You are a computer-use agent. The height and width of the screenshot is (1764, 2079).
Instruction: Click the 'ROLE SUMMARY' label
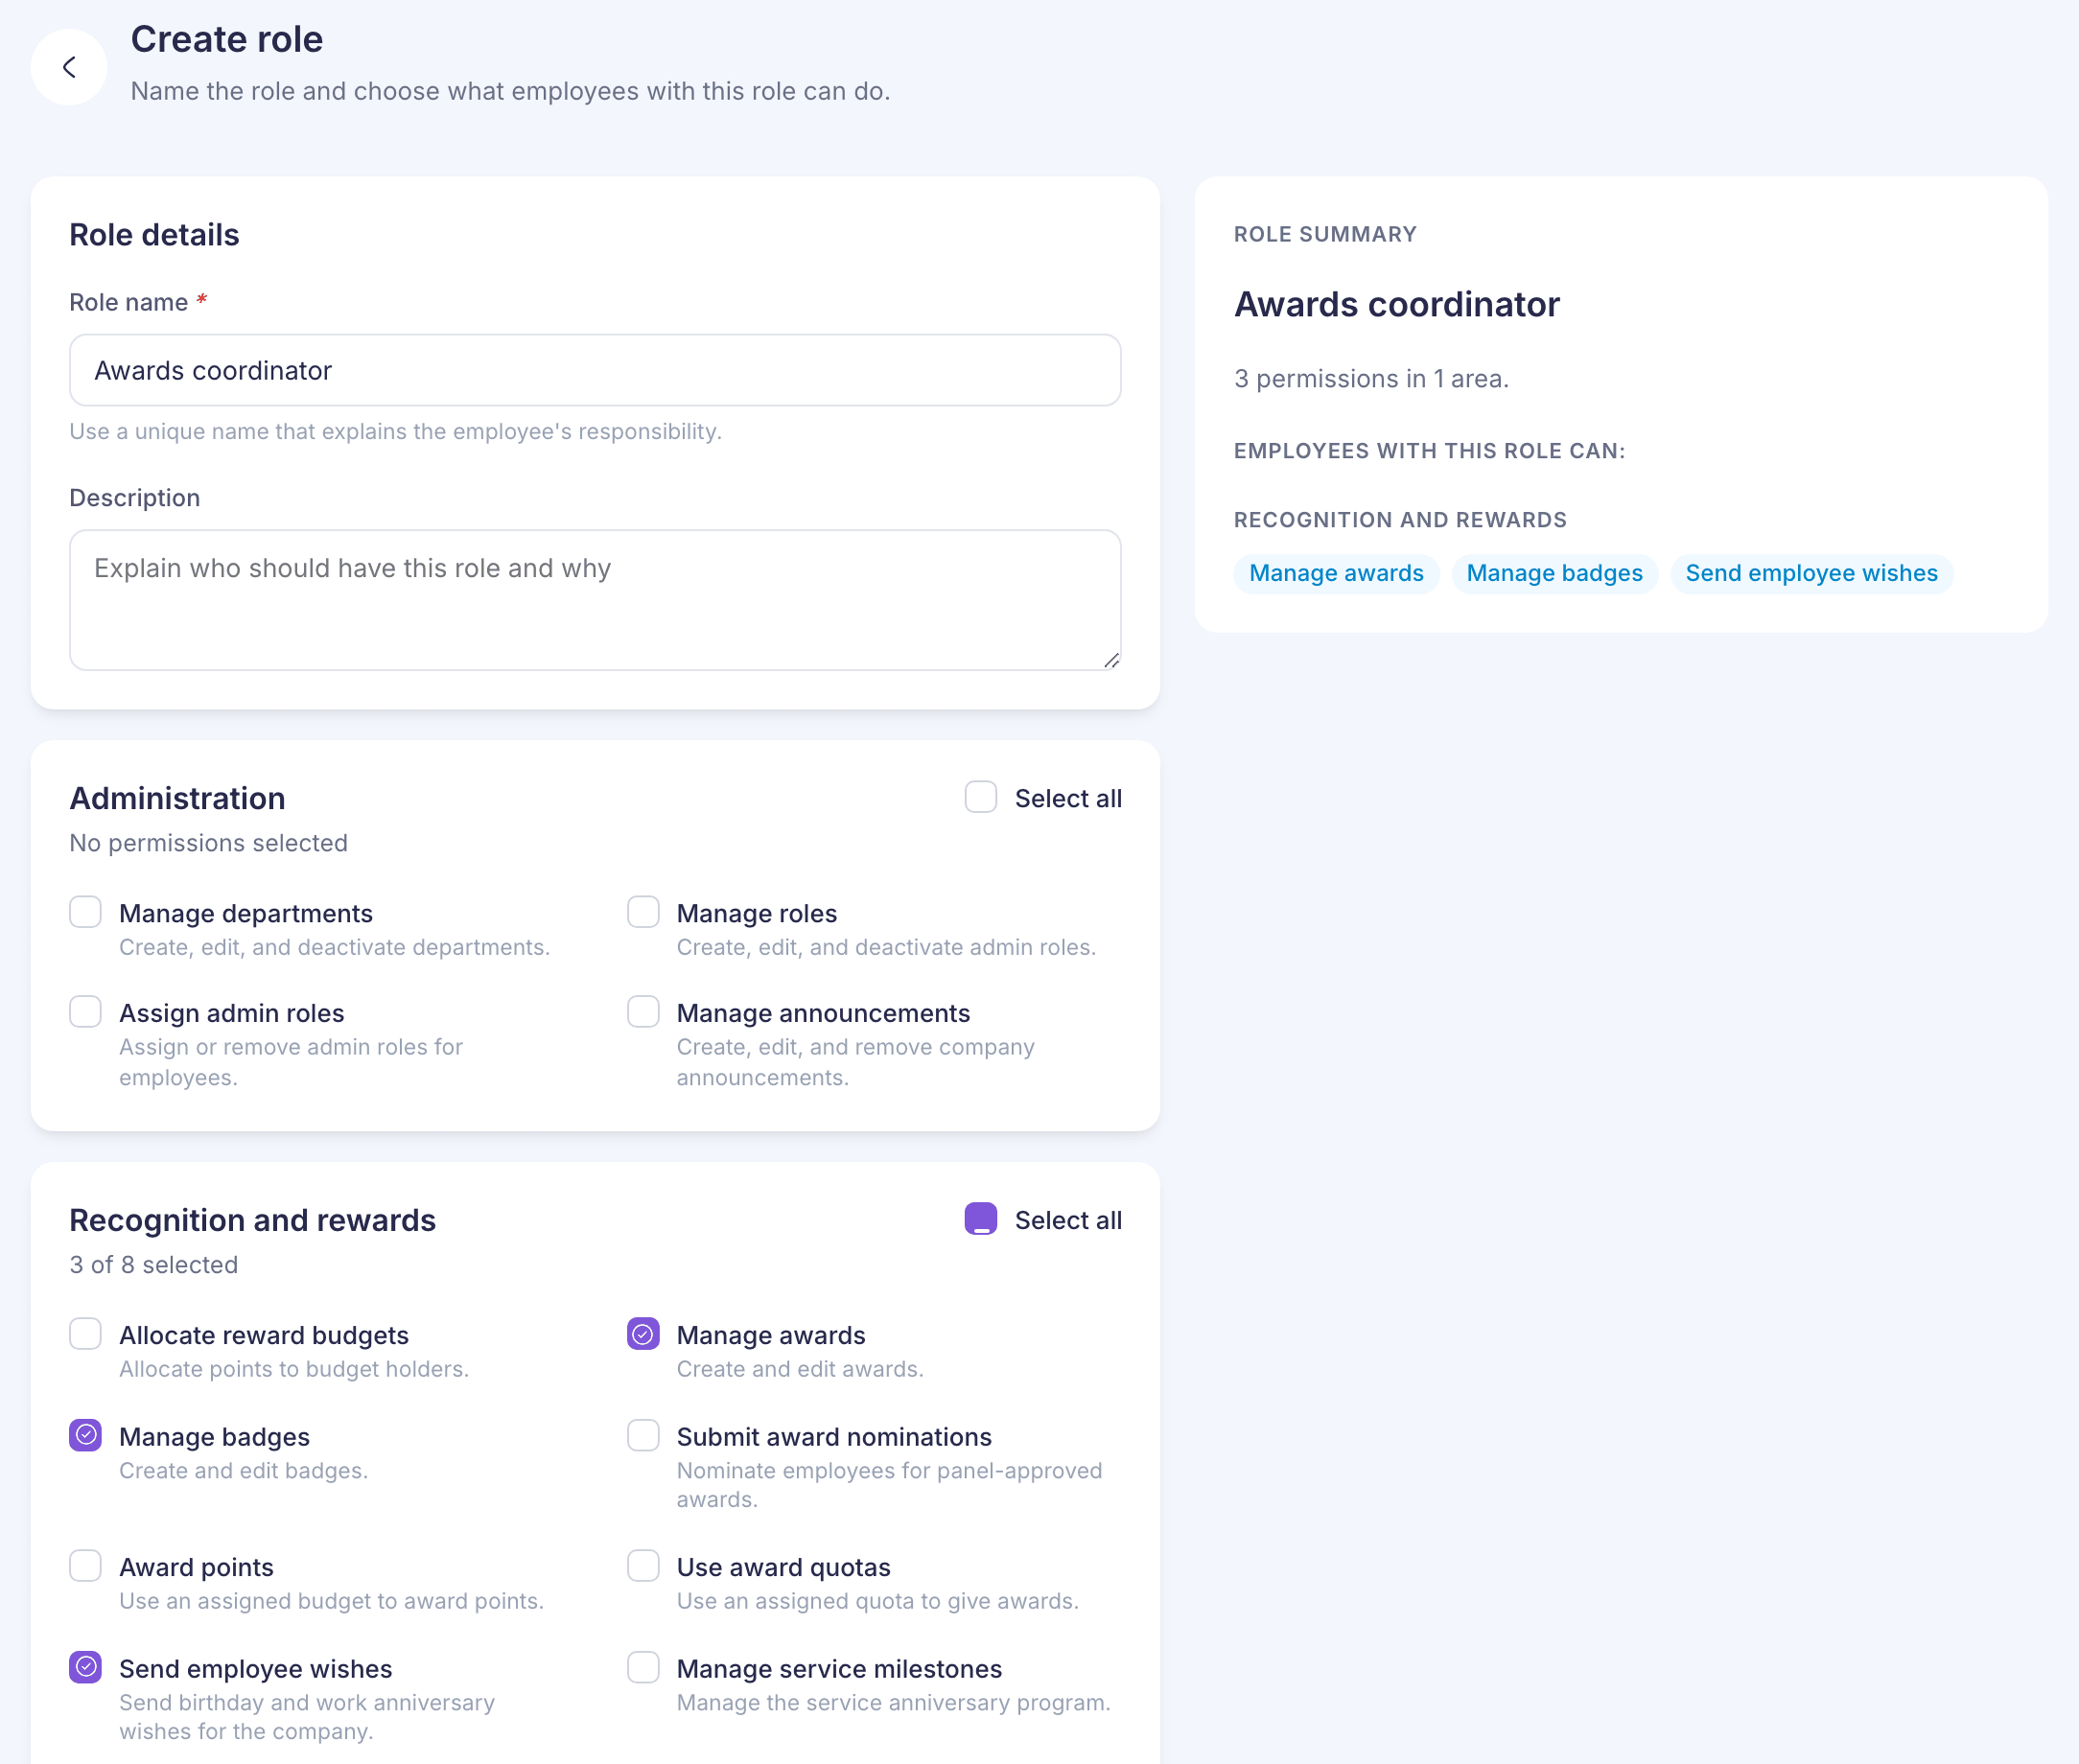pyautogui.click(x=1325, y=234)
